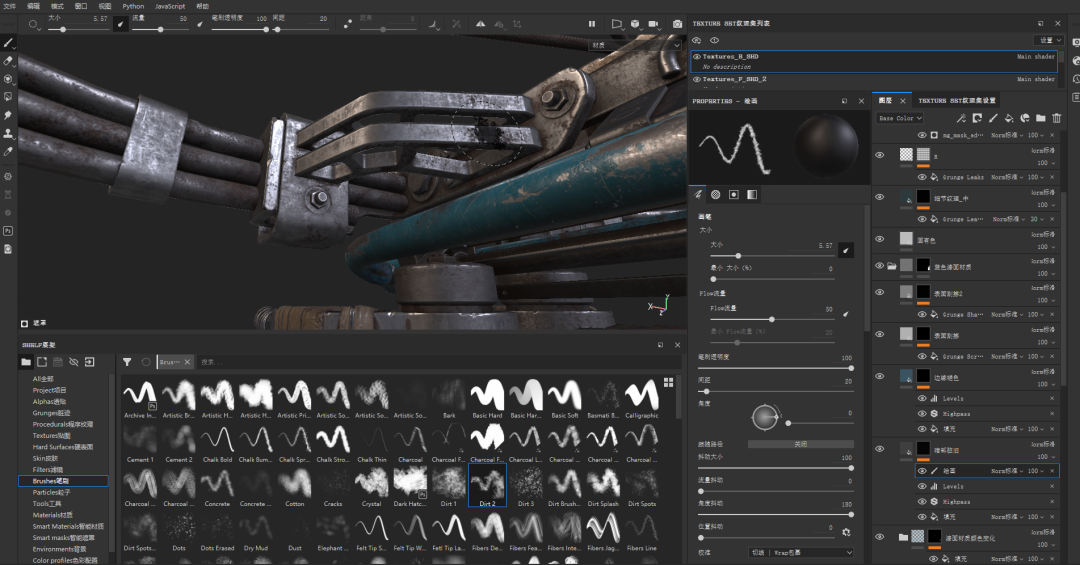1080x565 pixels.
Task: Pause engine computations with pause icon
Action: (592, 24)
